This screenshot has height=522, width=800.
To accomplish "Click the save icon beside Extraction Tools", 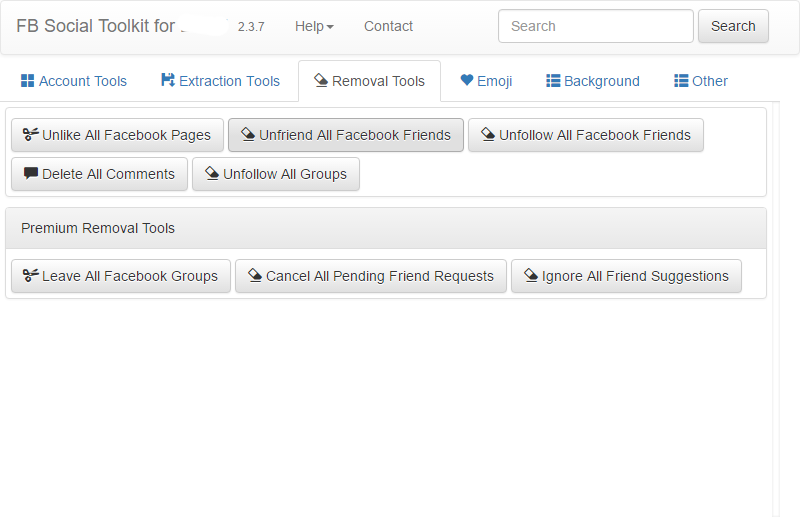I will pyautogui.click(x=168, y=80).
